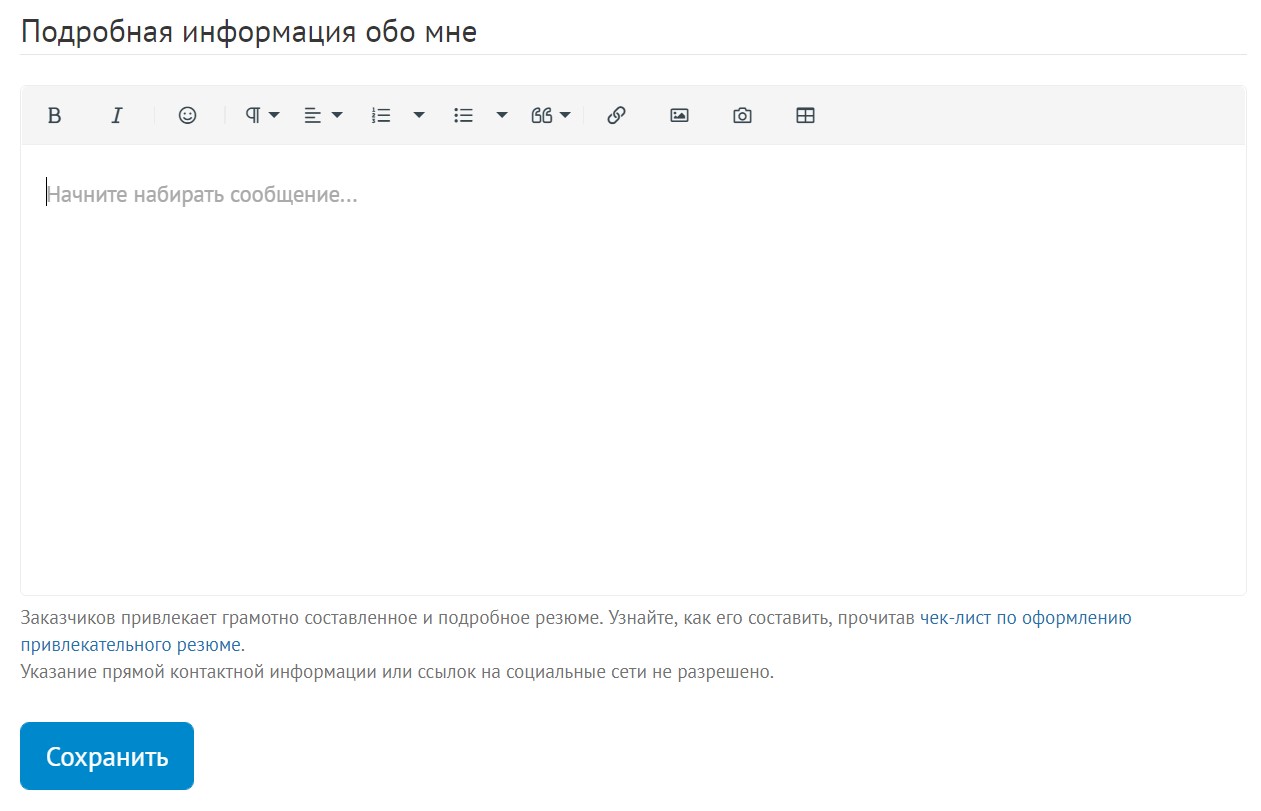Expand the bullet list style arrow
The image size is (1261, 811).
502,115
